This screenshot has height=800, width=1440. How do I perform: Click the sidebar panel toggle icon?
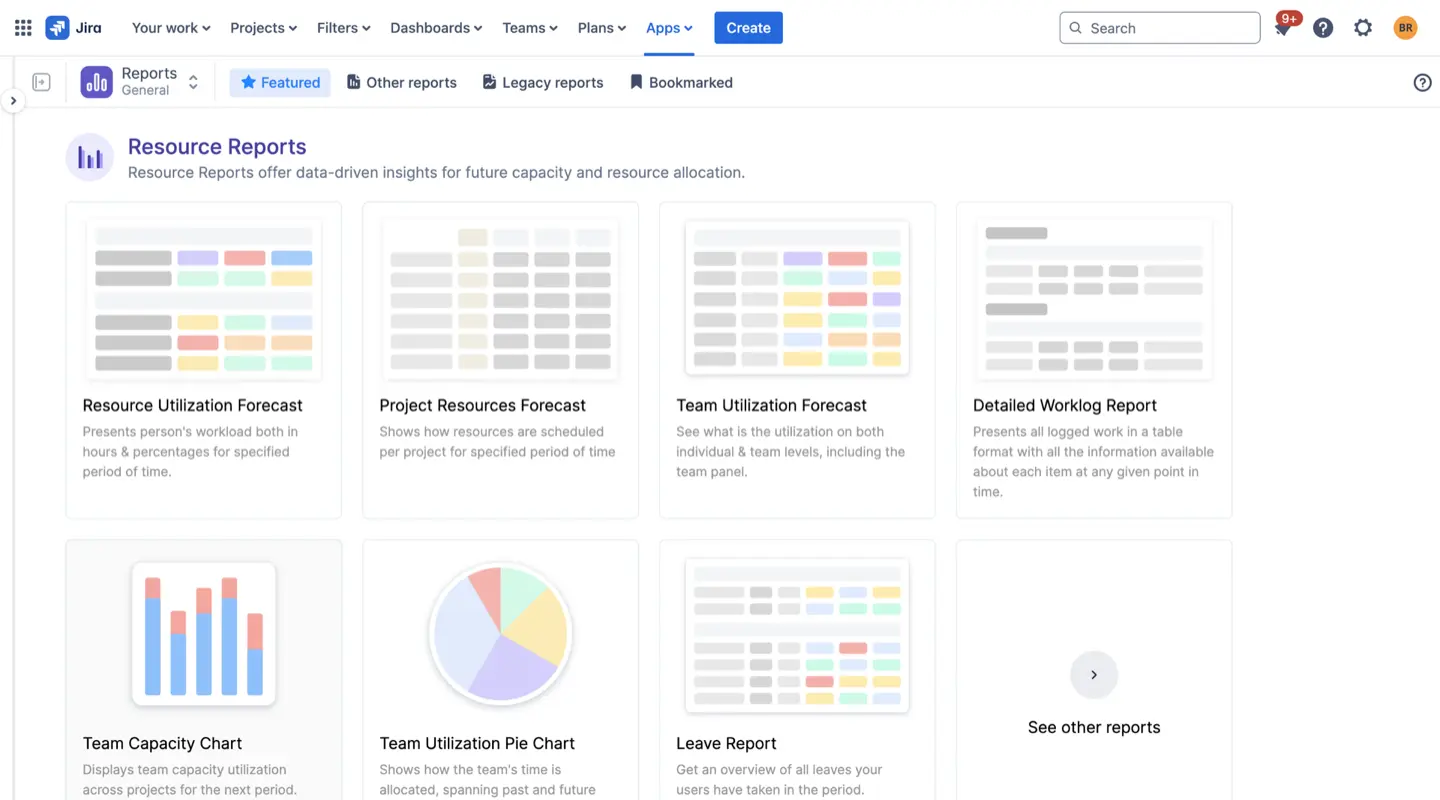click(41, 81)
